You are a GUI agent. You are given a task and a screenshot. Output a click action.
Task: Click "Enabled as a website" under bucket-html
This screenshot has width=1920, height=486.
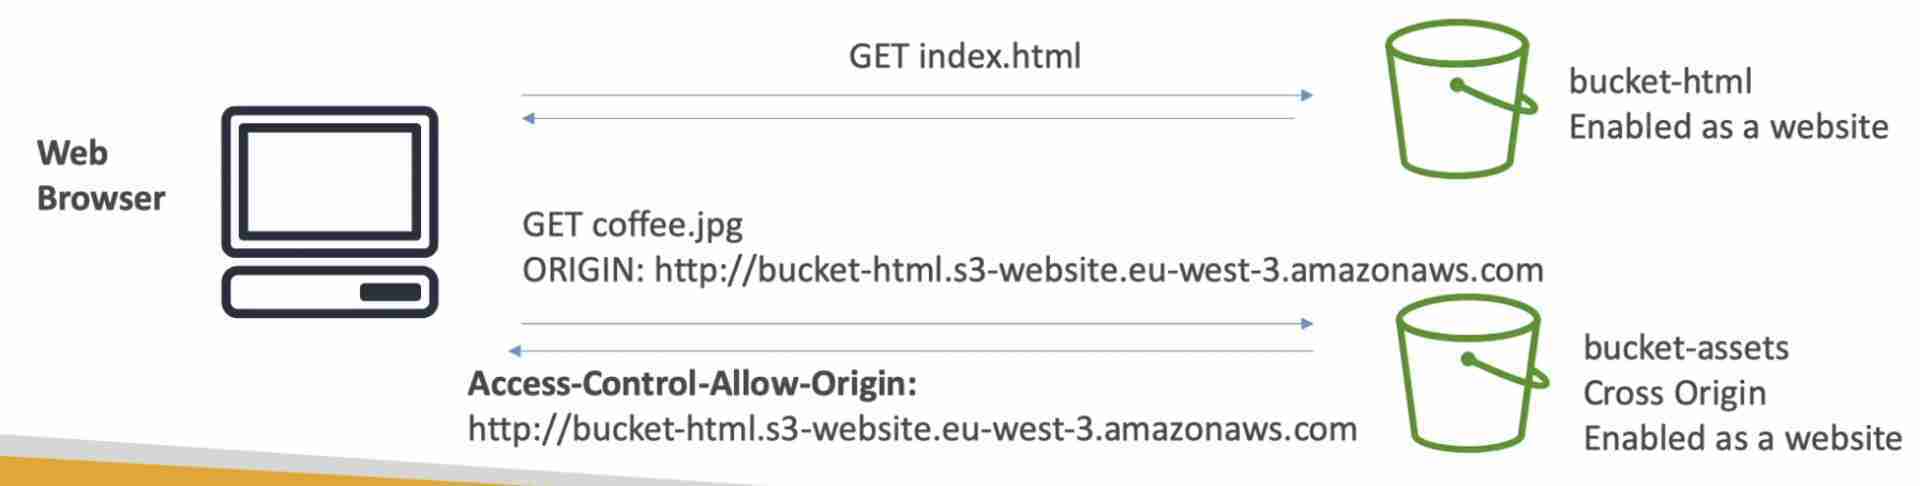(x=1728, y=127)
